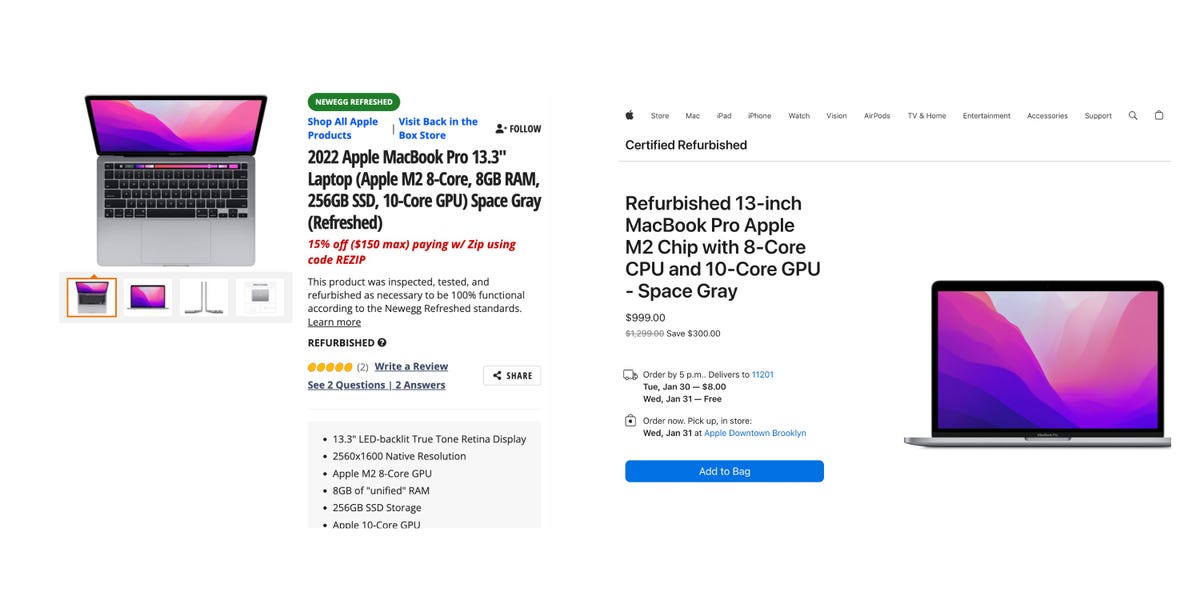Select the first MacBook thumbnail image
The image size is (1200, 600).
coord(91,296)
